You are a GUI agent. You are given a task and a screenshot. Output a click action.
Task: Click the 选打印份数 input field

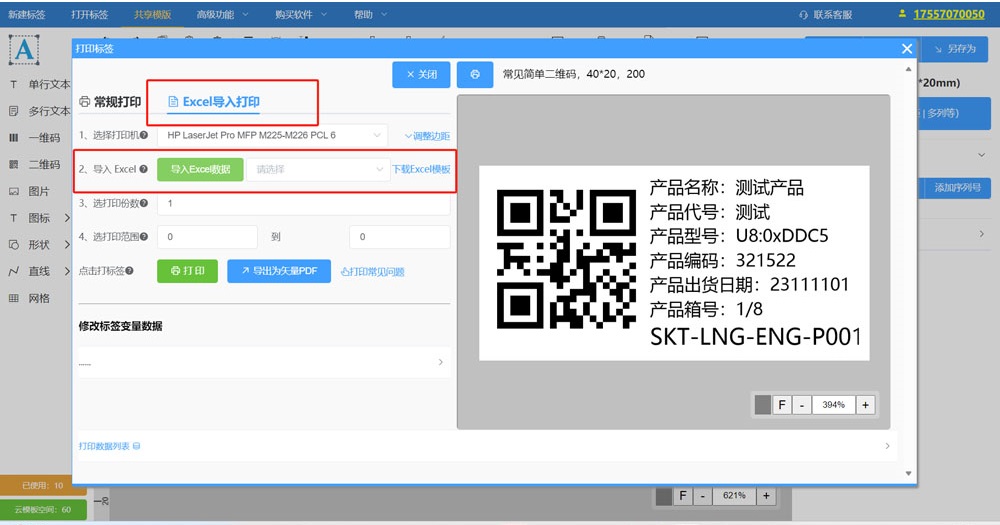(x=303, y=204)
